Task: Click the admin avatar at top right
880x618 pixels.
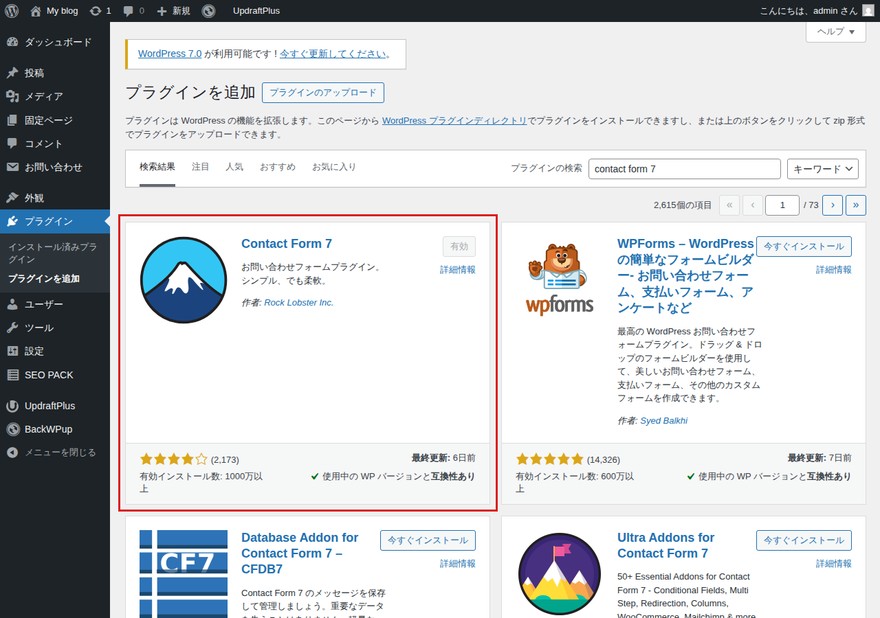Action: (868, 11)
